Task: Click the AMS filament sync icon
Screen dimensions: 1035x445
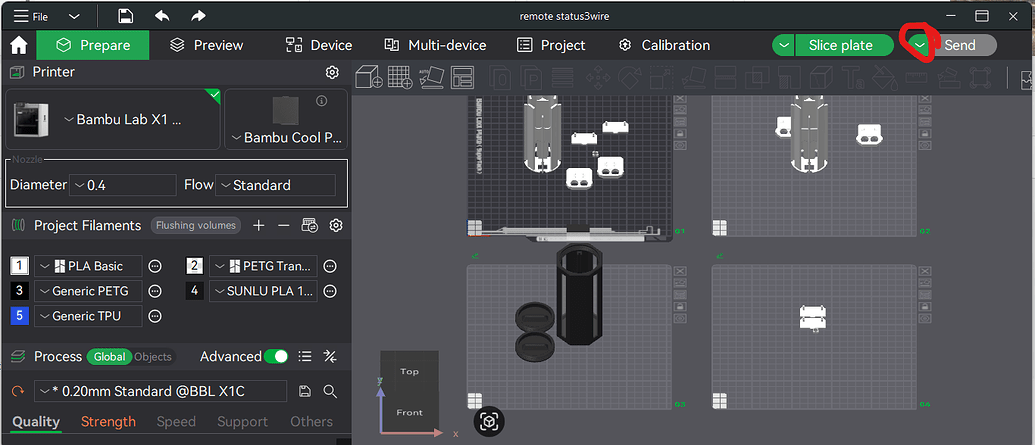Action: (310, 226)
